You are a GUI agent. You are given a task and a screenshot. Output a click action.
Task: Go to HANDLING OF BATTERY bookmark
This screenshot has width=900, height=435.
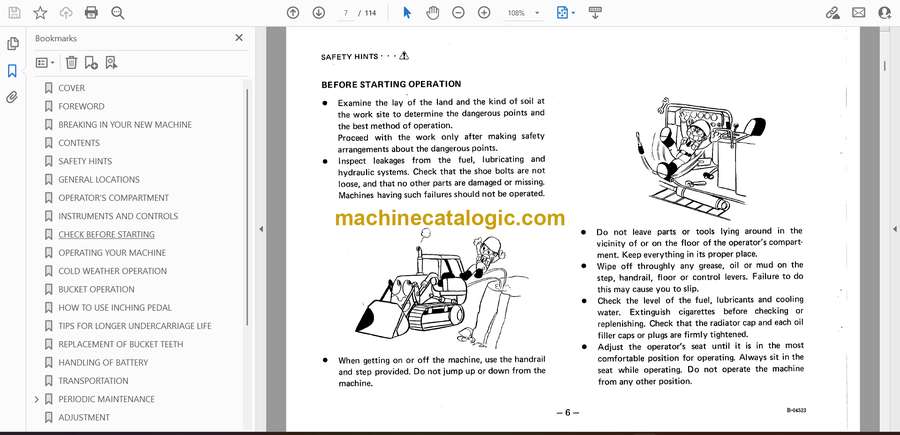(103, 363)
